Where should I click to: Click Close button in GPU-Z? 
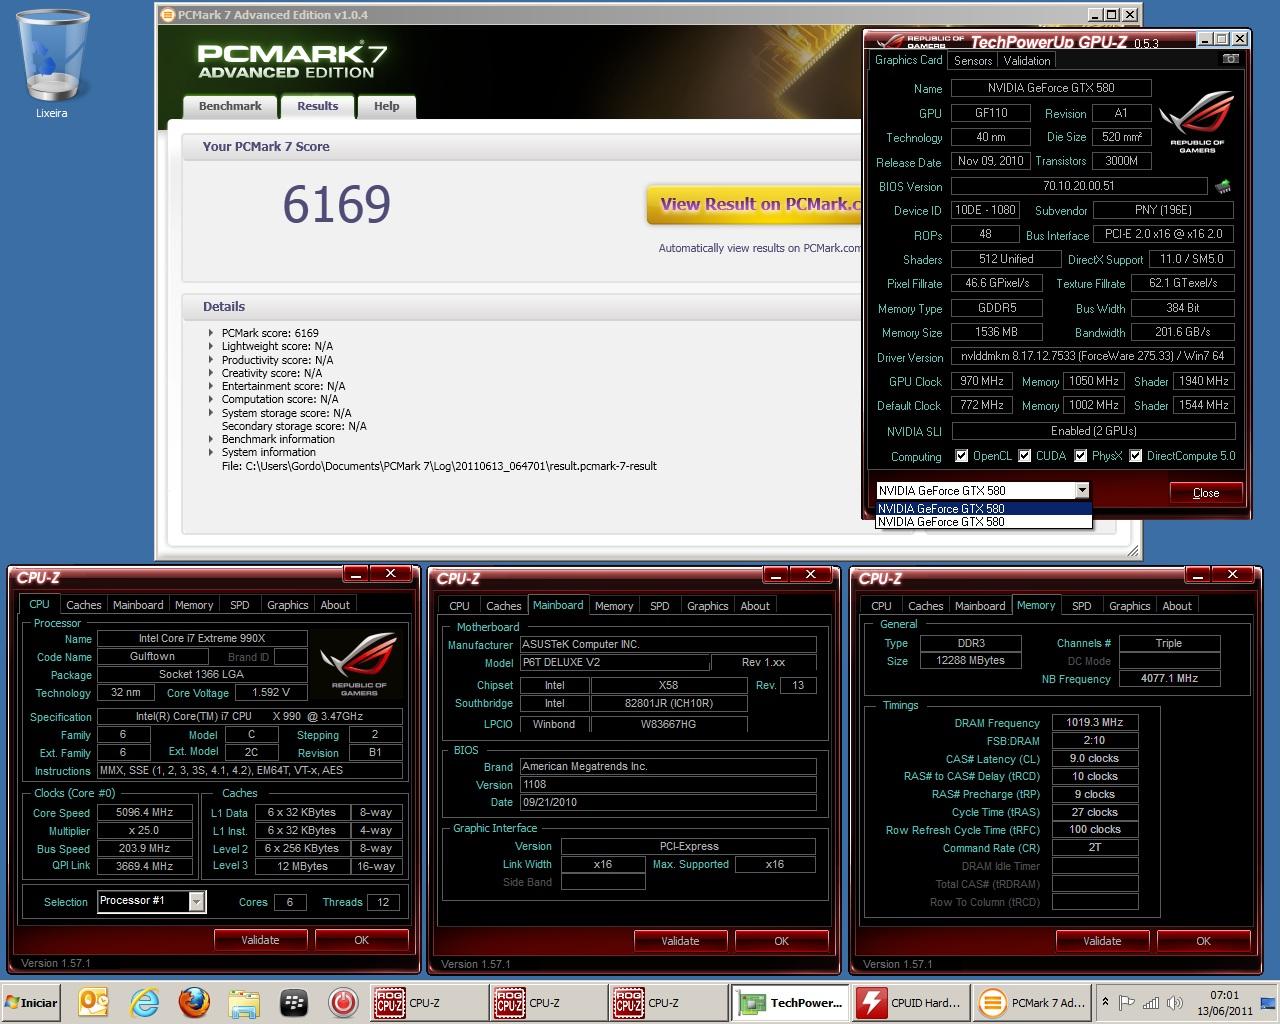coord(1206,492)
